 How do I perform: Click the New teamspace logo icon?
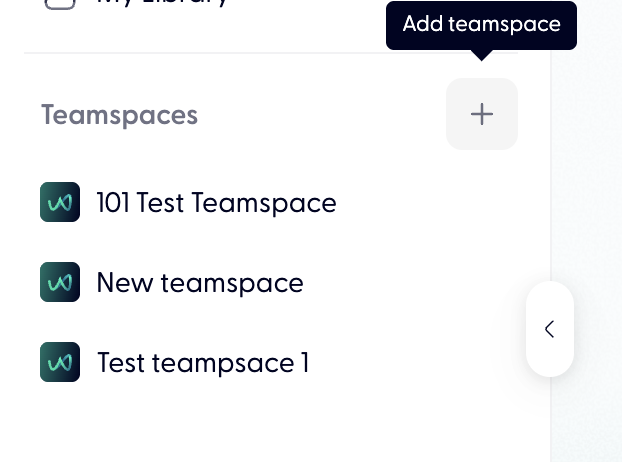(x=60, y=282)
